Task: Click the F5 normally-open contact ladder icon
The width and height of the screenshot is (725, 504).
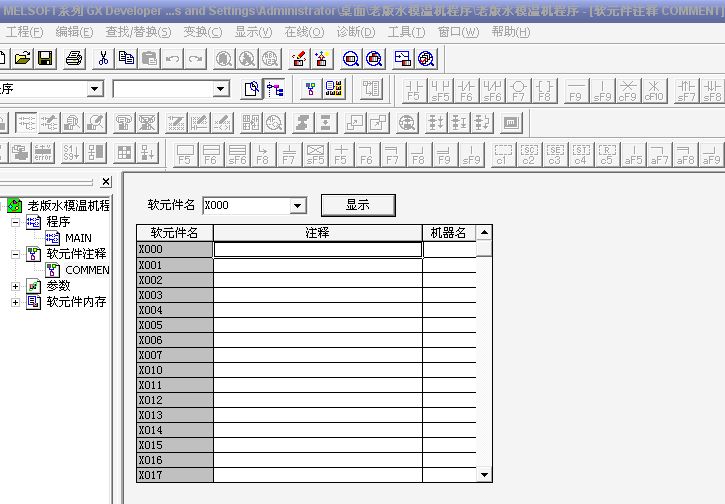Action: coord(414,90)
